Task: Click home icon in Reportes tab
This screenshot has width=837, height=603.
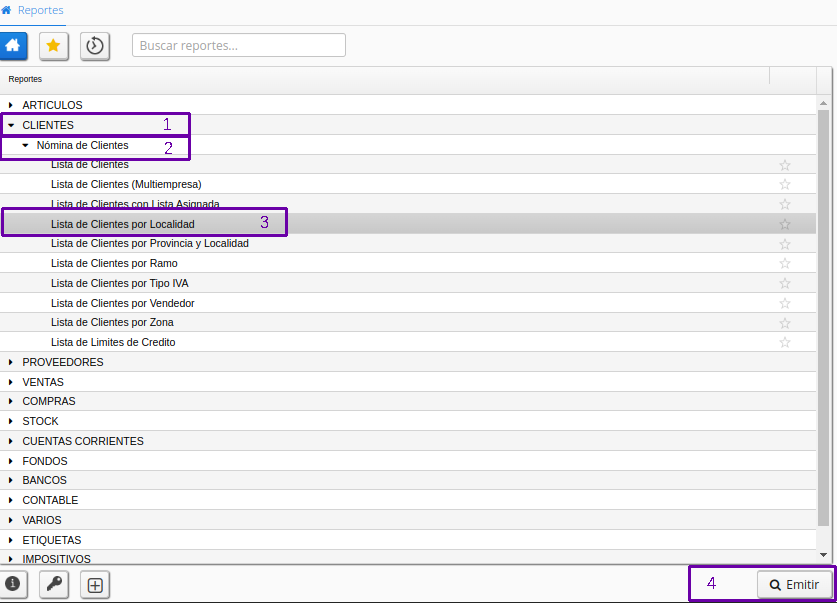Action: (6, 10)
